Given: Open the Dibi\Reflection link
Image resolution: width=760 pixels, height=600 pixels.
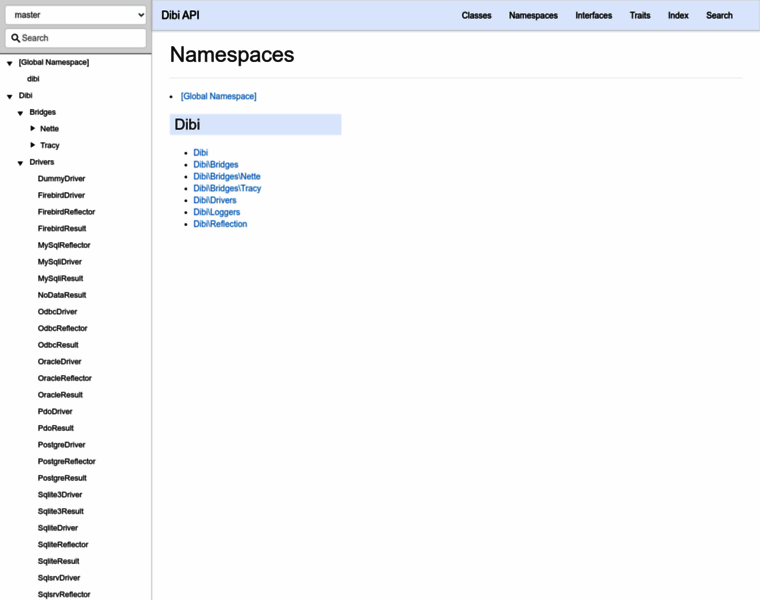Looking at the screenshot, I should pos(220,224).
